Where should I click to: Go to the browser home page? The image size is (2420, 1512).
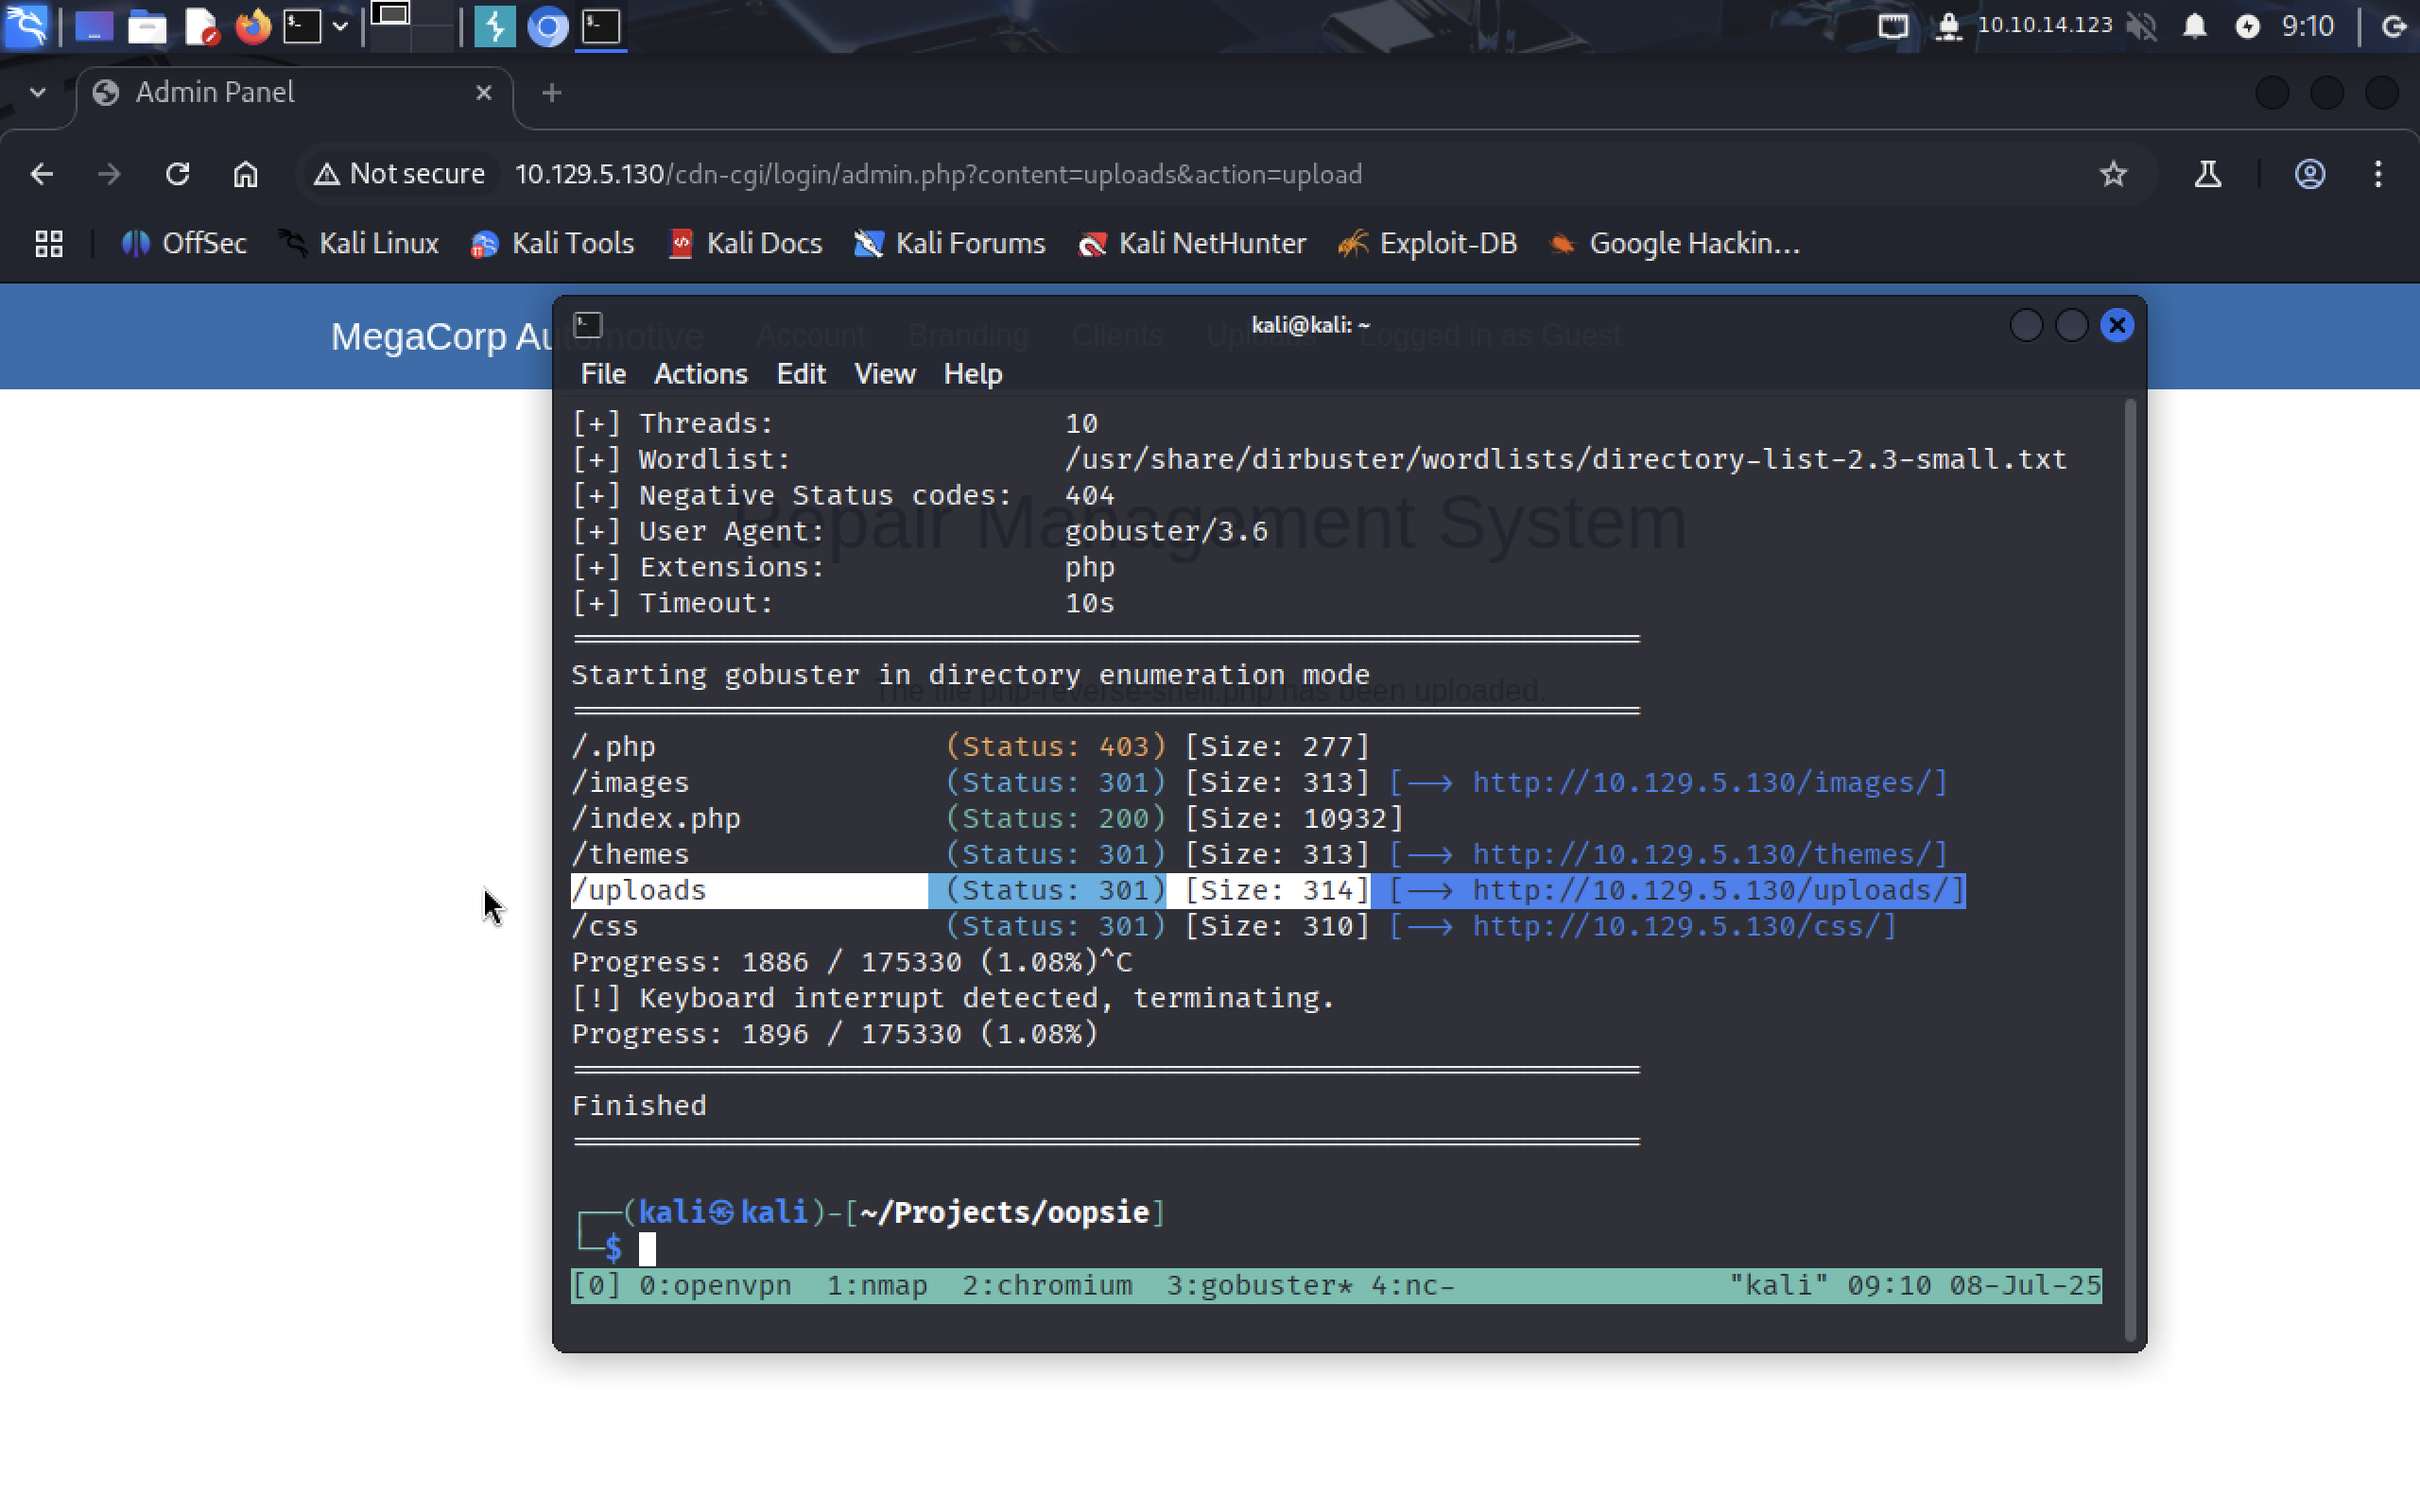(x=245, y=174)
